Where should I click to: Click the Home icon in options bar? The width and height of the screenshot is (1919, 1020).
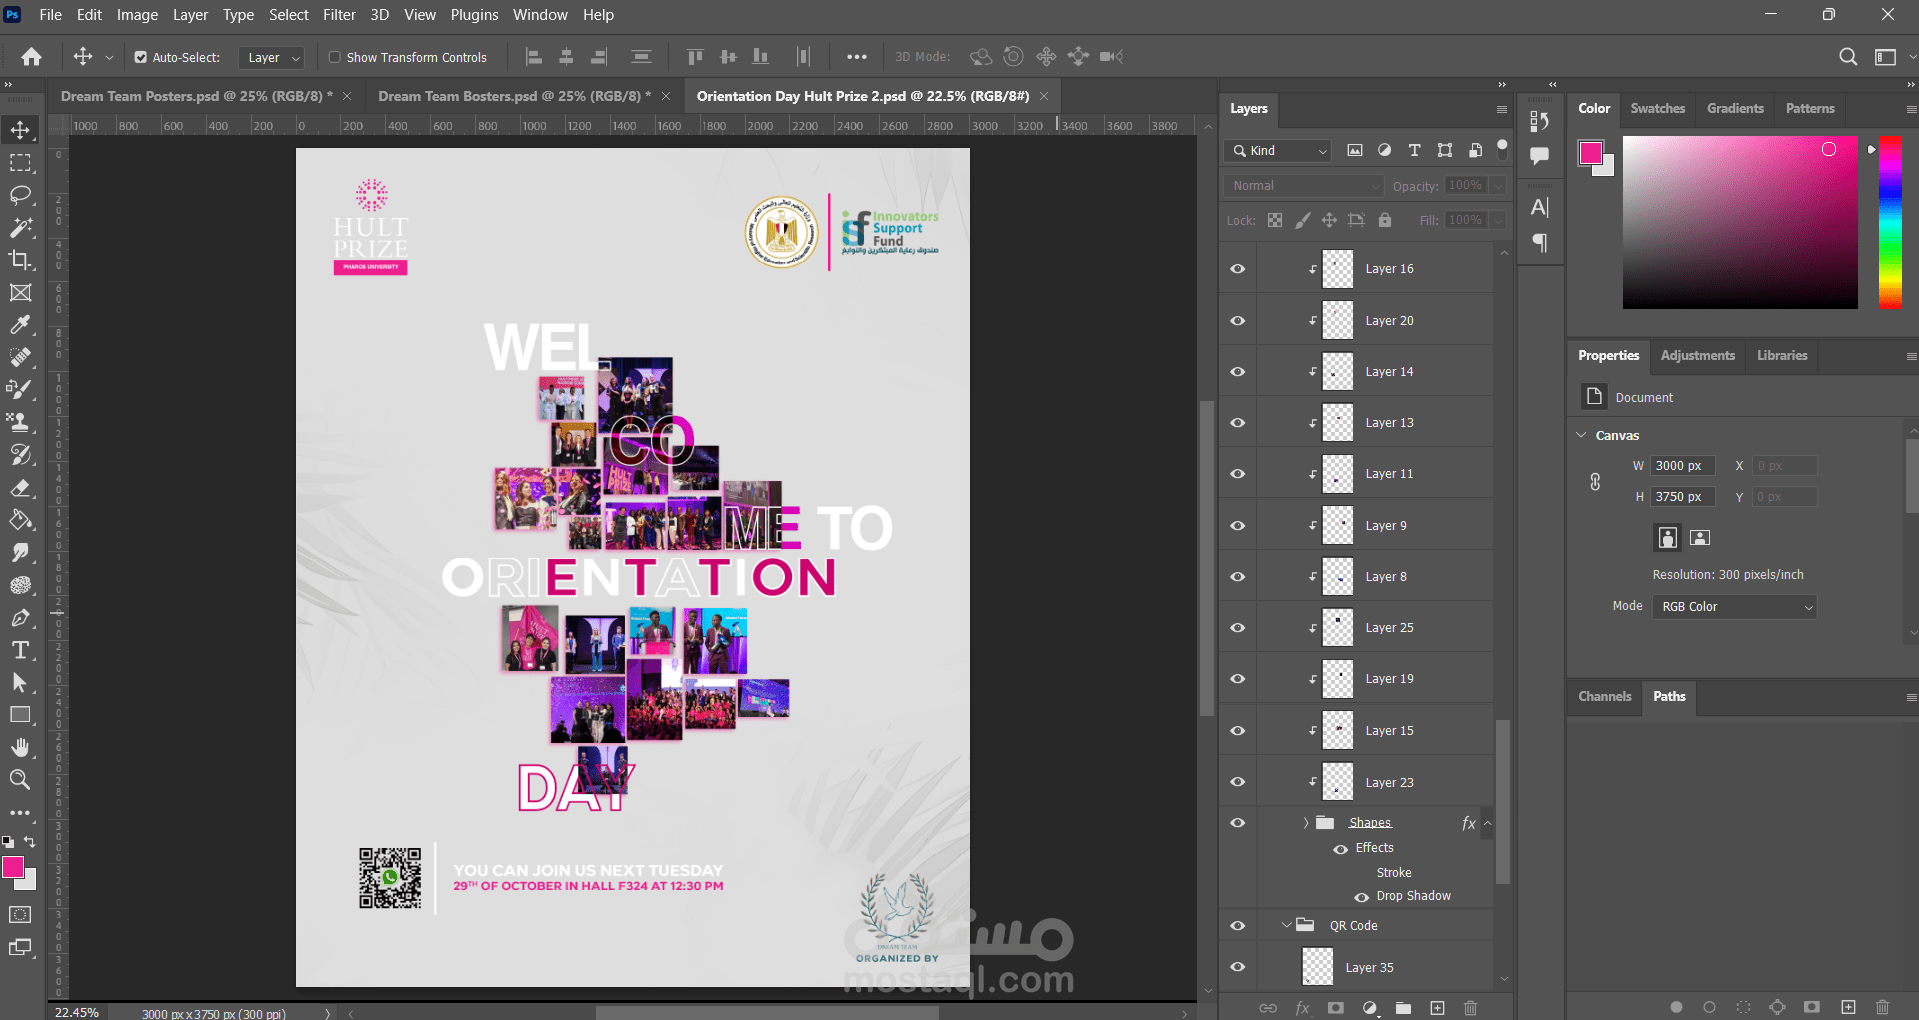[x=32, y=57]
